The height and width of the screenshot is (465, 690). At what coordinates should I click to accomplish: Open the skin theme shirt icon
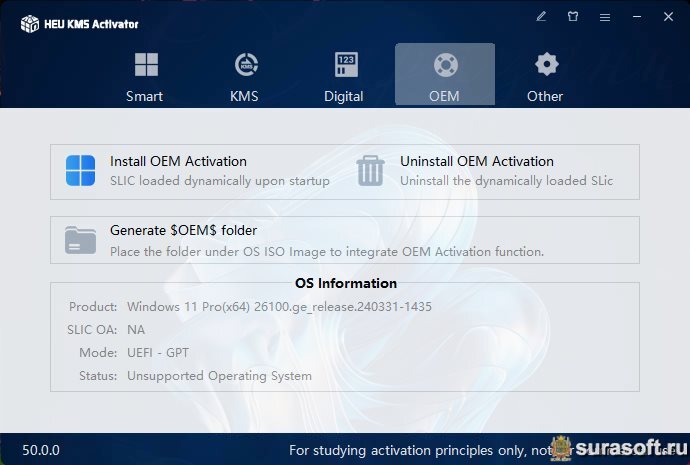click(573, 17)
